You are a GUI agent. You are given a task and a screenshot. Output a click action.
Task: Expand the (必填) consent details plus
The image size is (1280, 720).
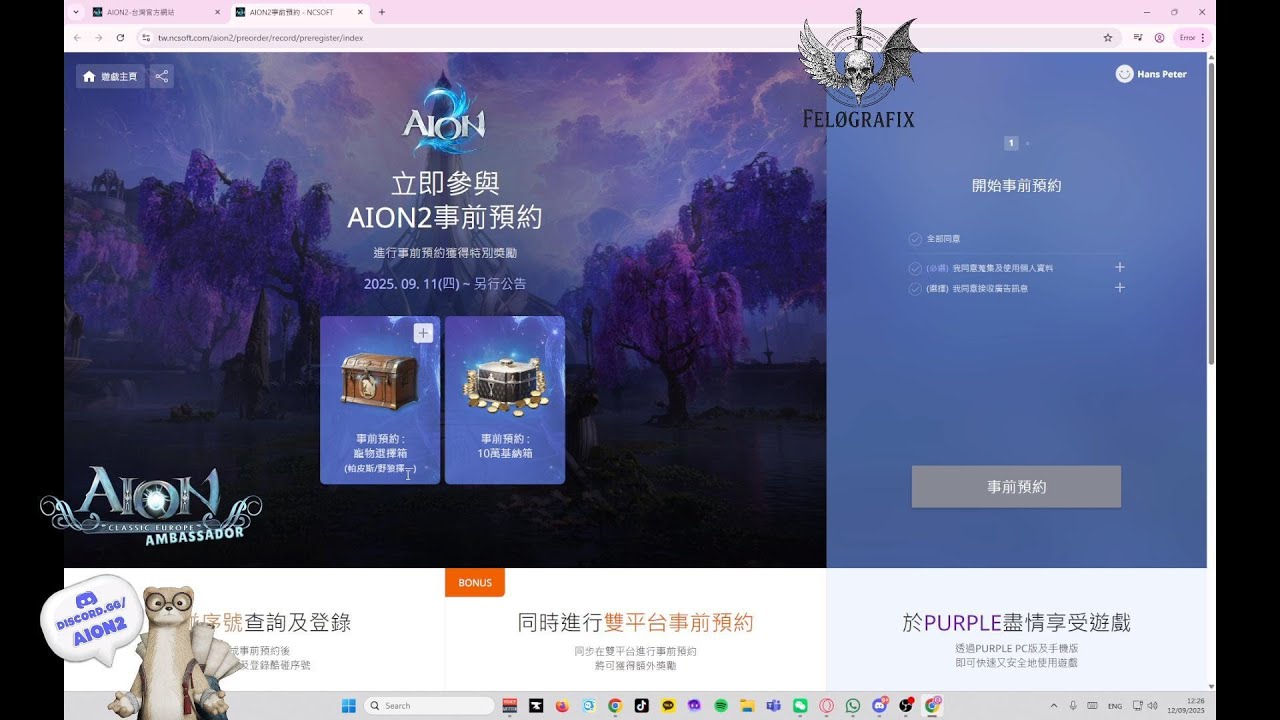point(1120,267)
